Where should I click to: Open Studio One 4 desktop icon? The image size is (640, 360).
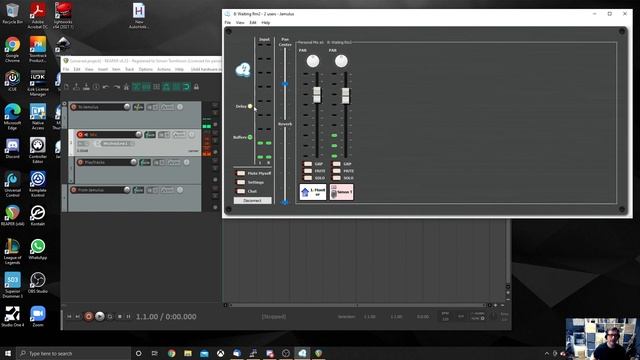[12, 317]
